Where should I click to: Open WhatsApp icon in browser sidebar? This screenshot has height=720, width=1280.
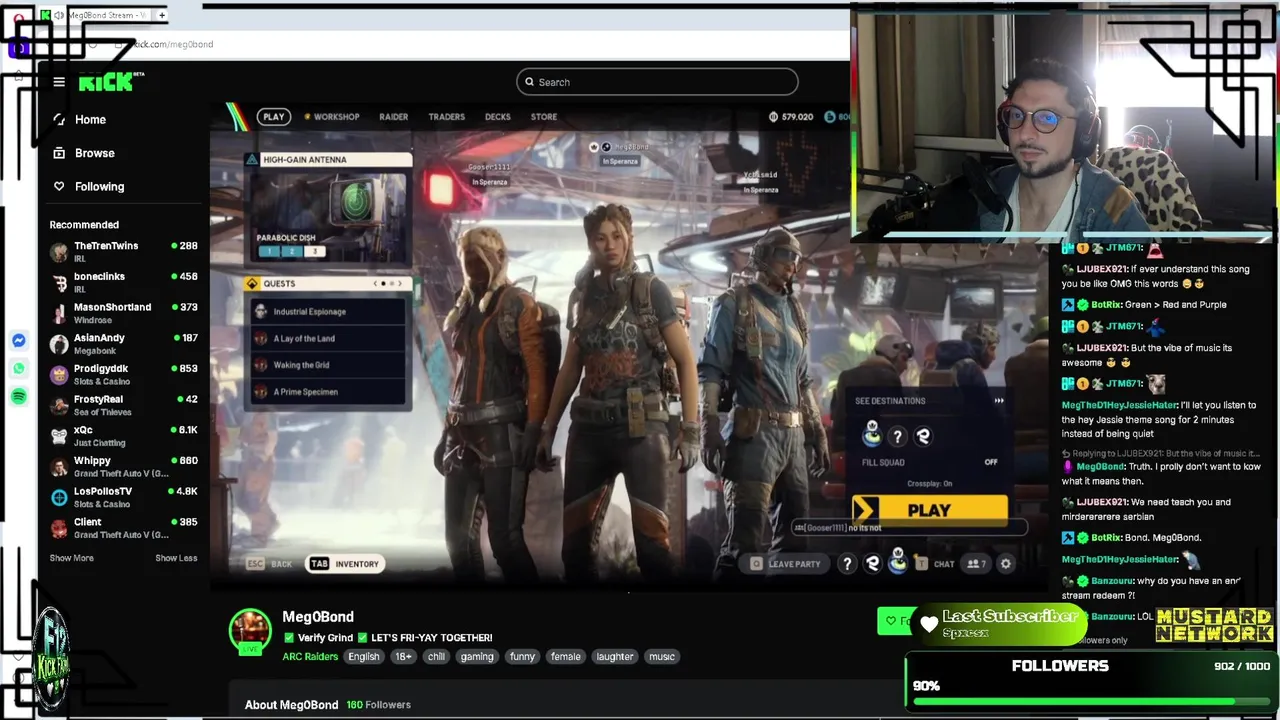19,369
